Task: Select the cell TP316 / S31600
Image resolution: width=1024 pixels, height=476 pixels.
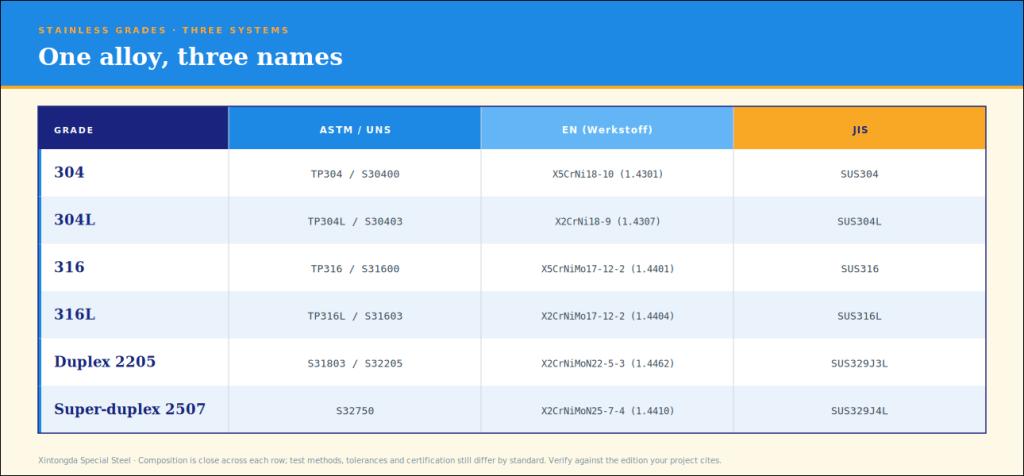Action: tap(355, 268)
